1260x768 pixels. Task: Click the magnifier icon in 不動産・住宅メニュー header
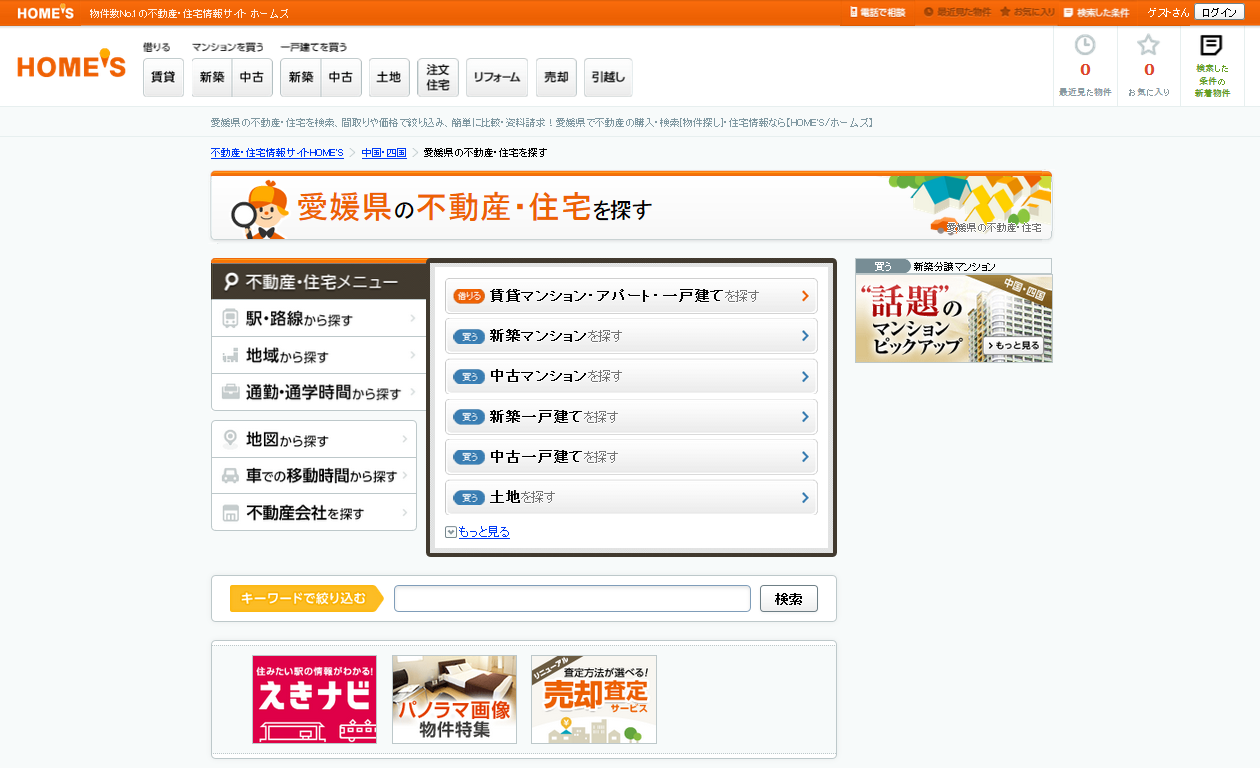232,282
